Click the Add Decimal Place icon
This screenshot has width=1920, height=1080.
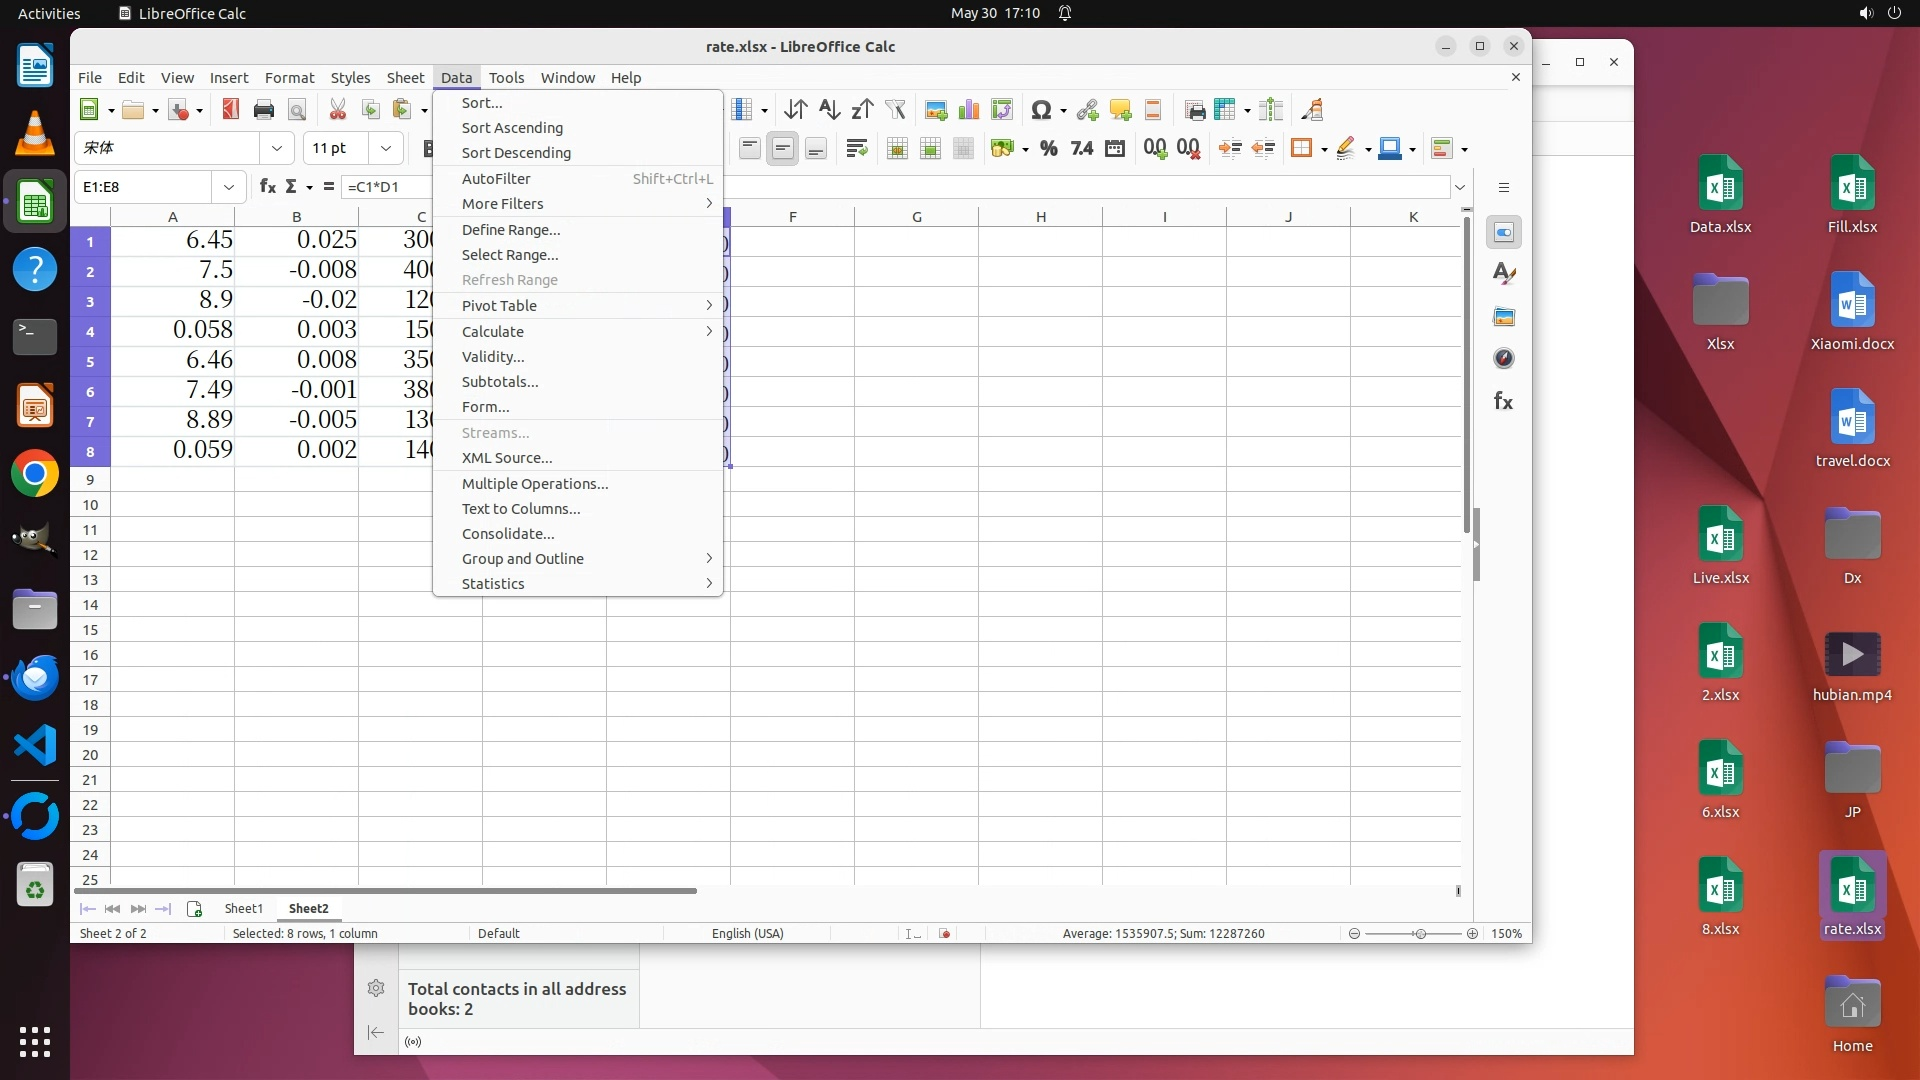pos(1155,149)
